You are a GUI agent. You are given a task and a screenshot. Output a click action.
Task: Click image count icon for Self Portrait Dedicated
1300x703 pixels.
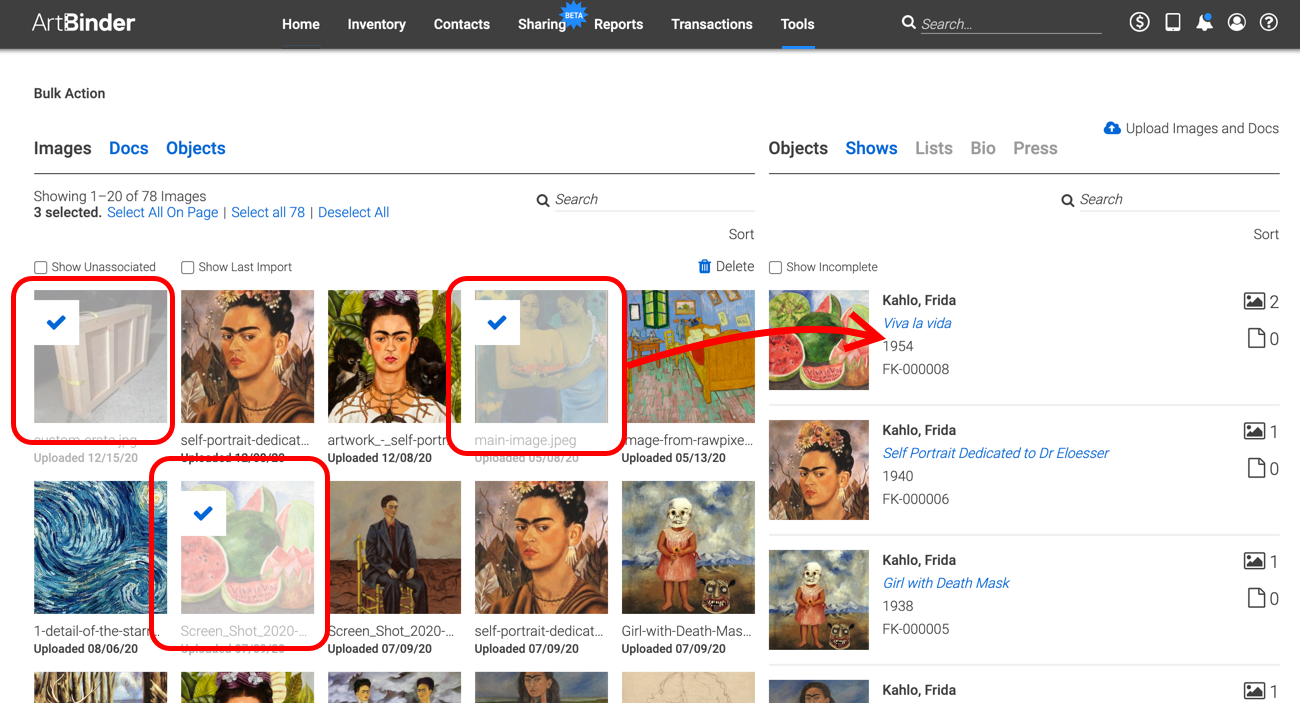[x=1254, y=431]
